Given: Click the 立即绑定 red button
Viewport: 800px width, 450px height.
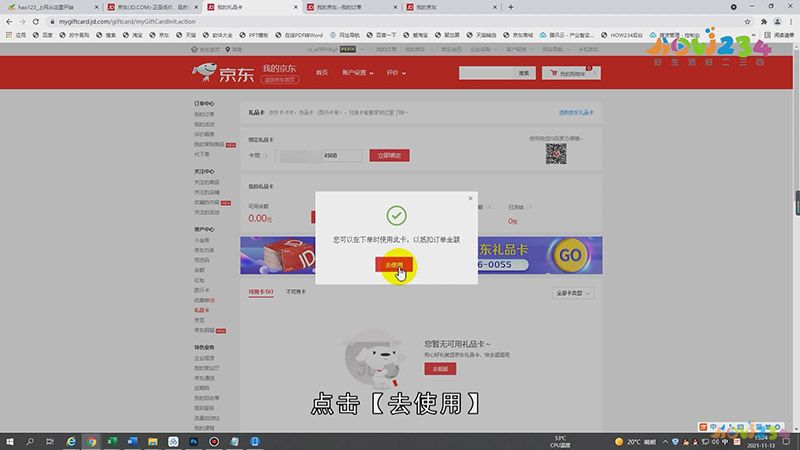Looking at the screenshot, I should pos(389,155).
